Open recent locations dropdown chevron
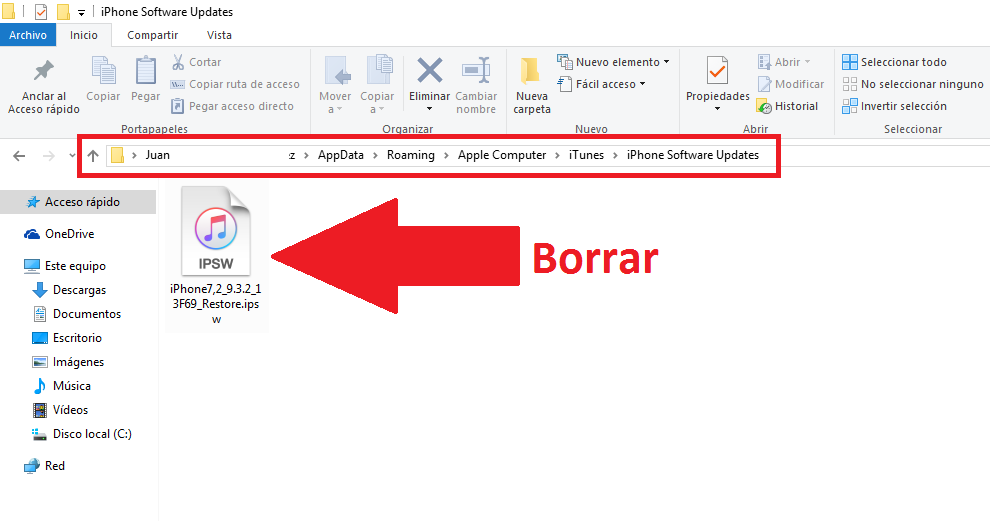 click(x=72, y=155)
